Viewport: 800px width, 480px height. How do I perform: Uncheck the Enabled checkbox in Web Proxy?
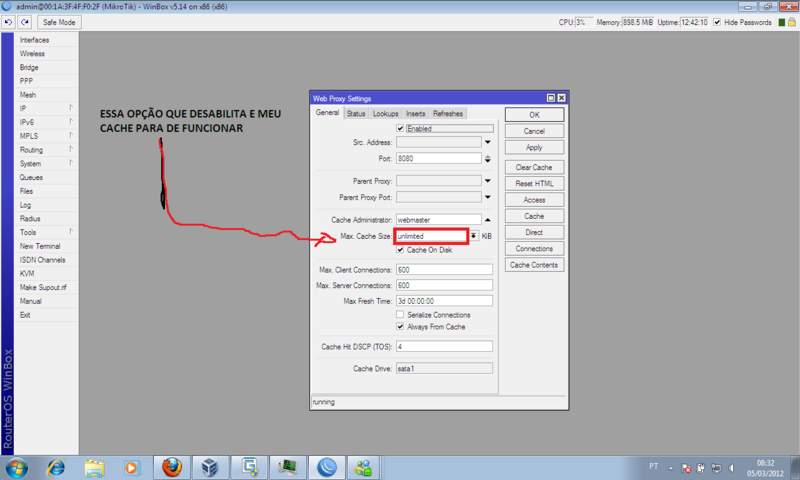(401, 129)
